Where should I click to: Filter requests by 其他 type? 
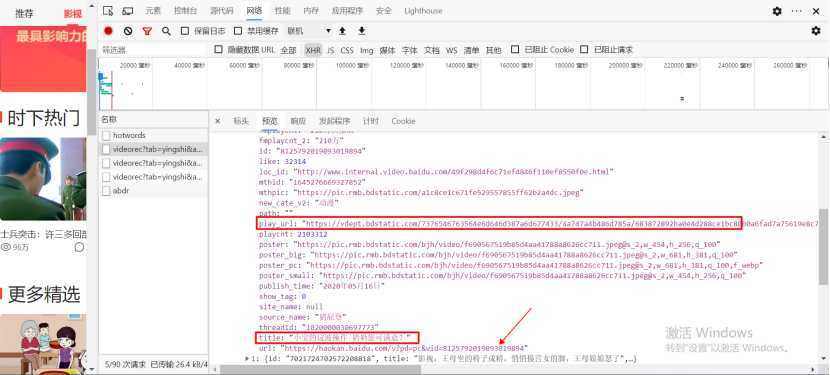(493, 50)
